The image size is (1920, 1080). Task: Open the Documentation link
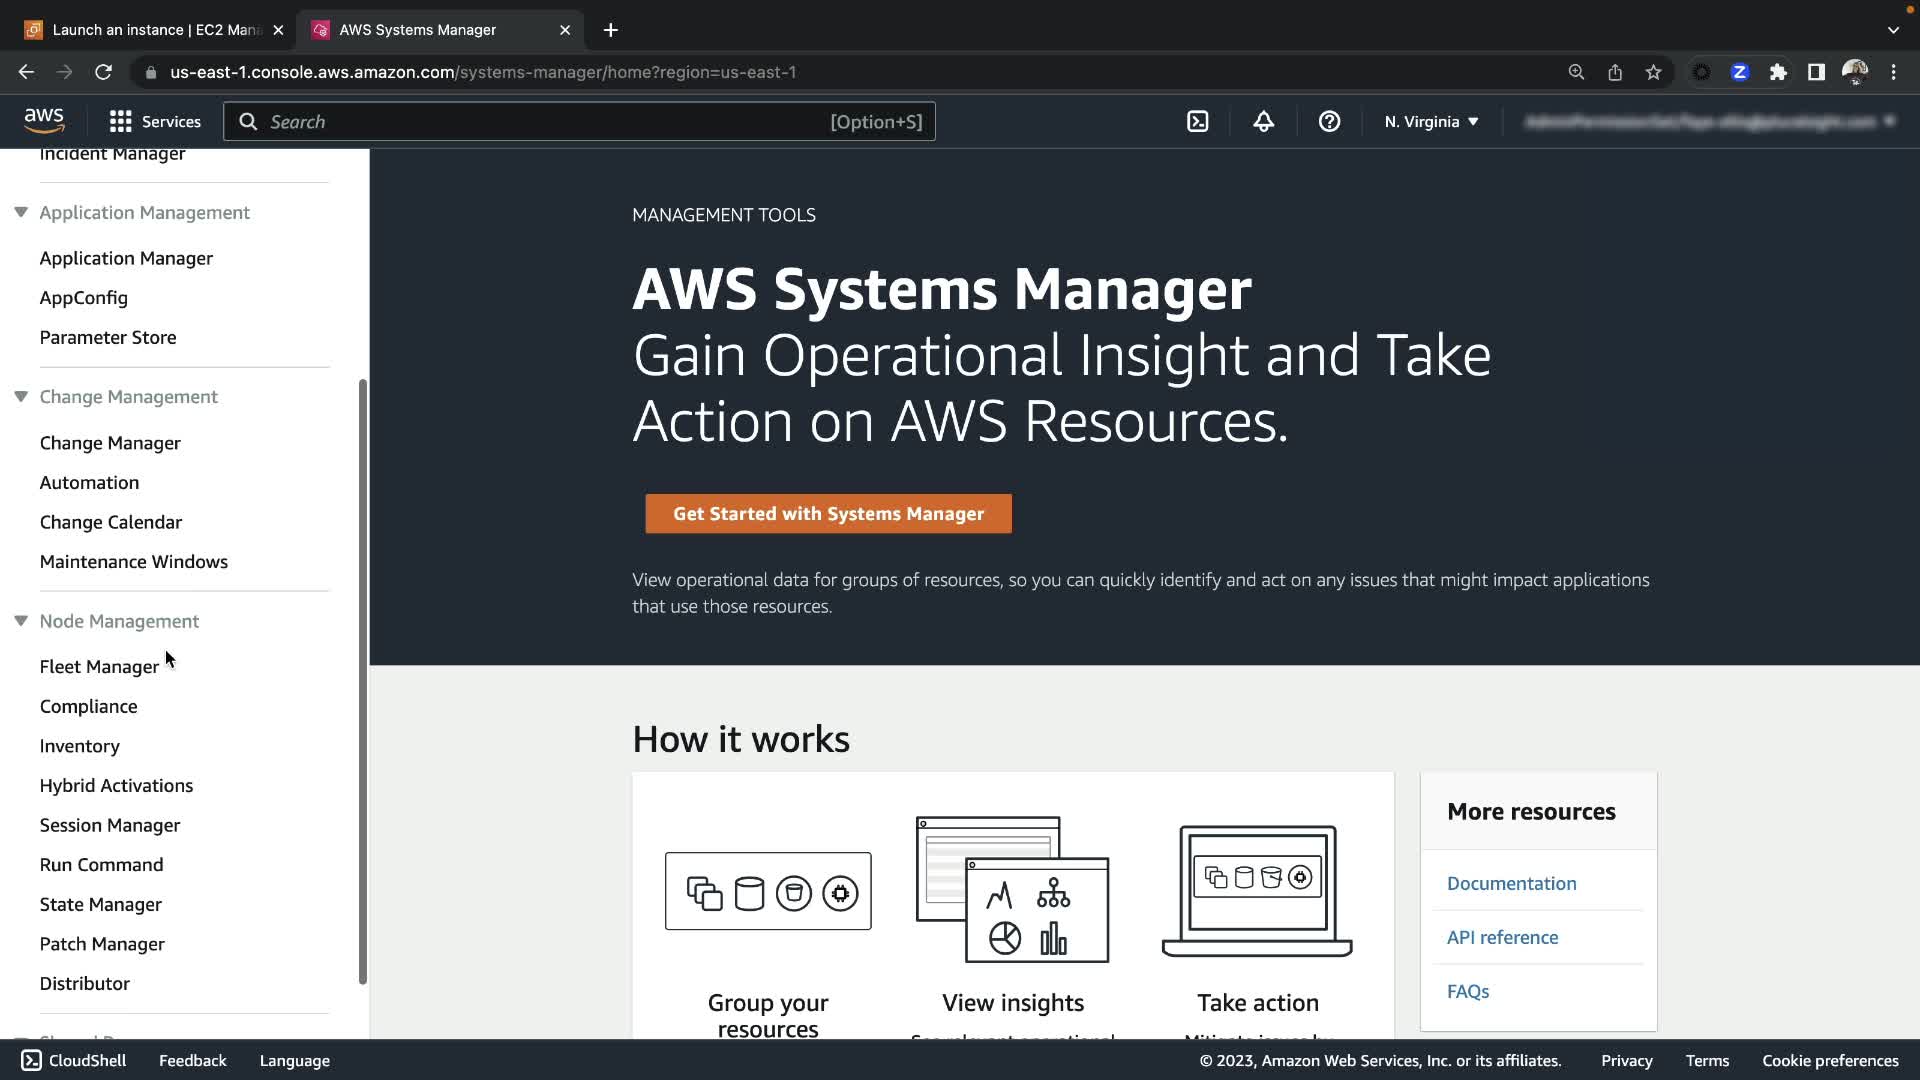tap(1511, 884)
